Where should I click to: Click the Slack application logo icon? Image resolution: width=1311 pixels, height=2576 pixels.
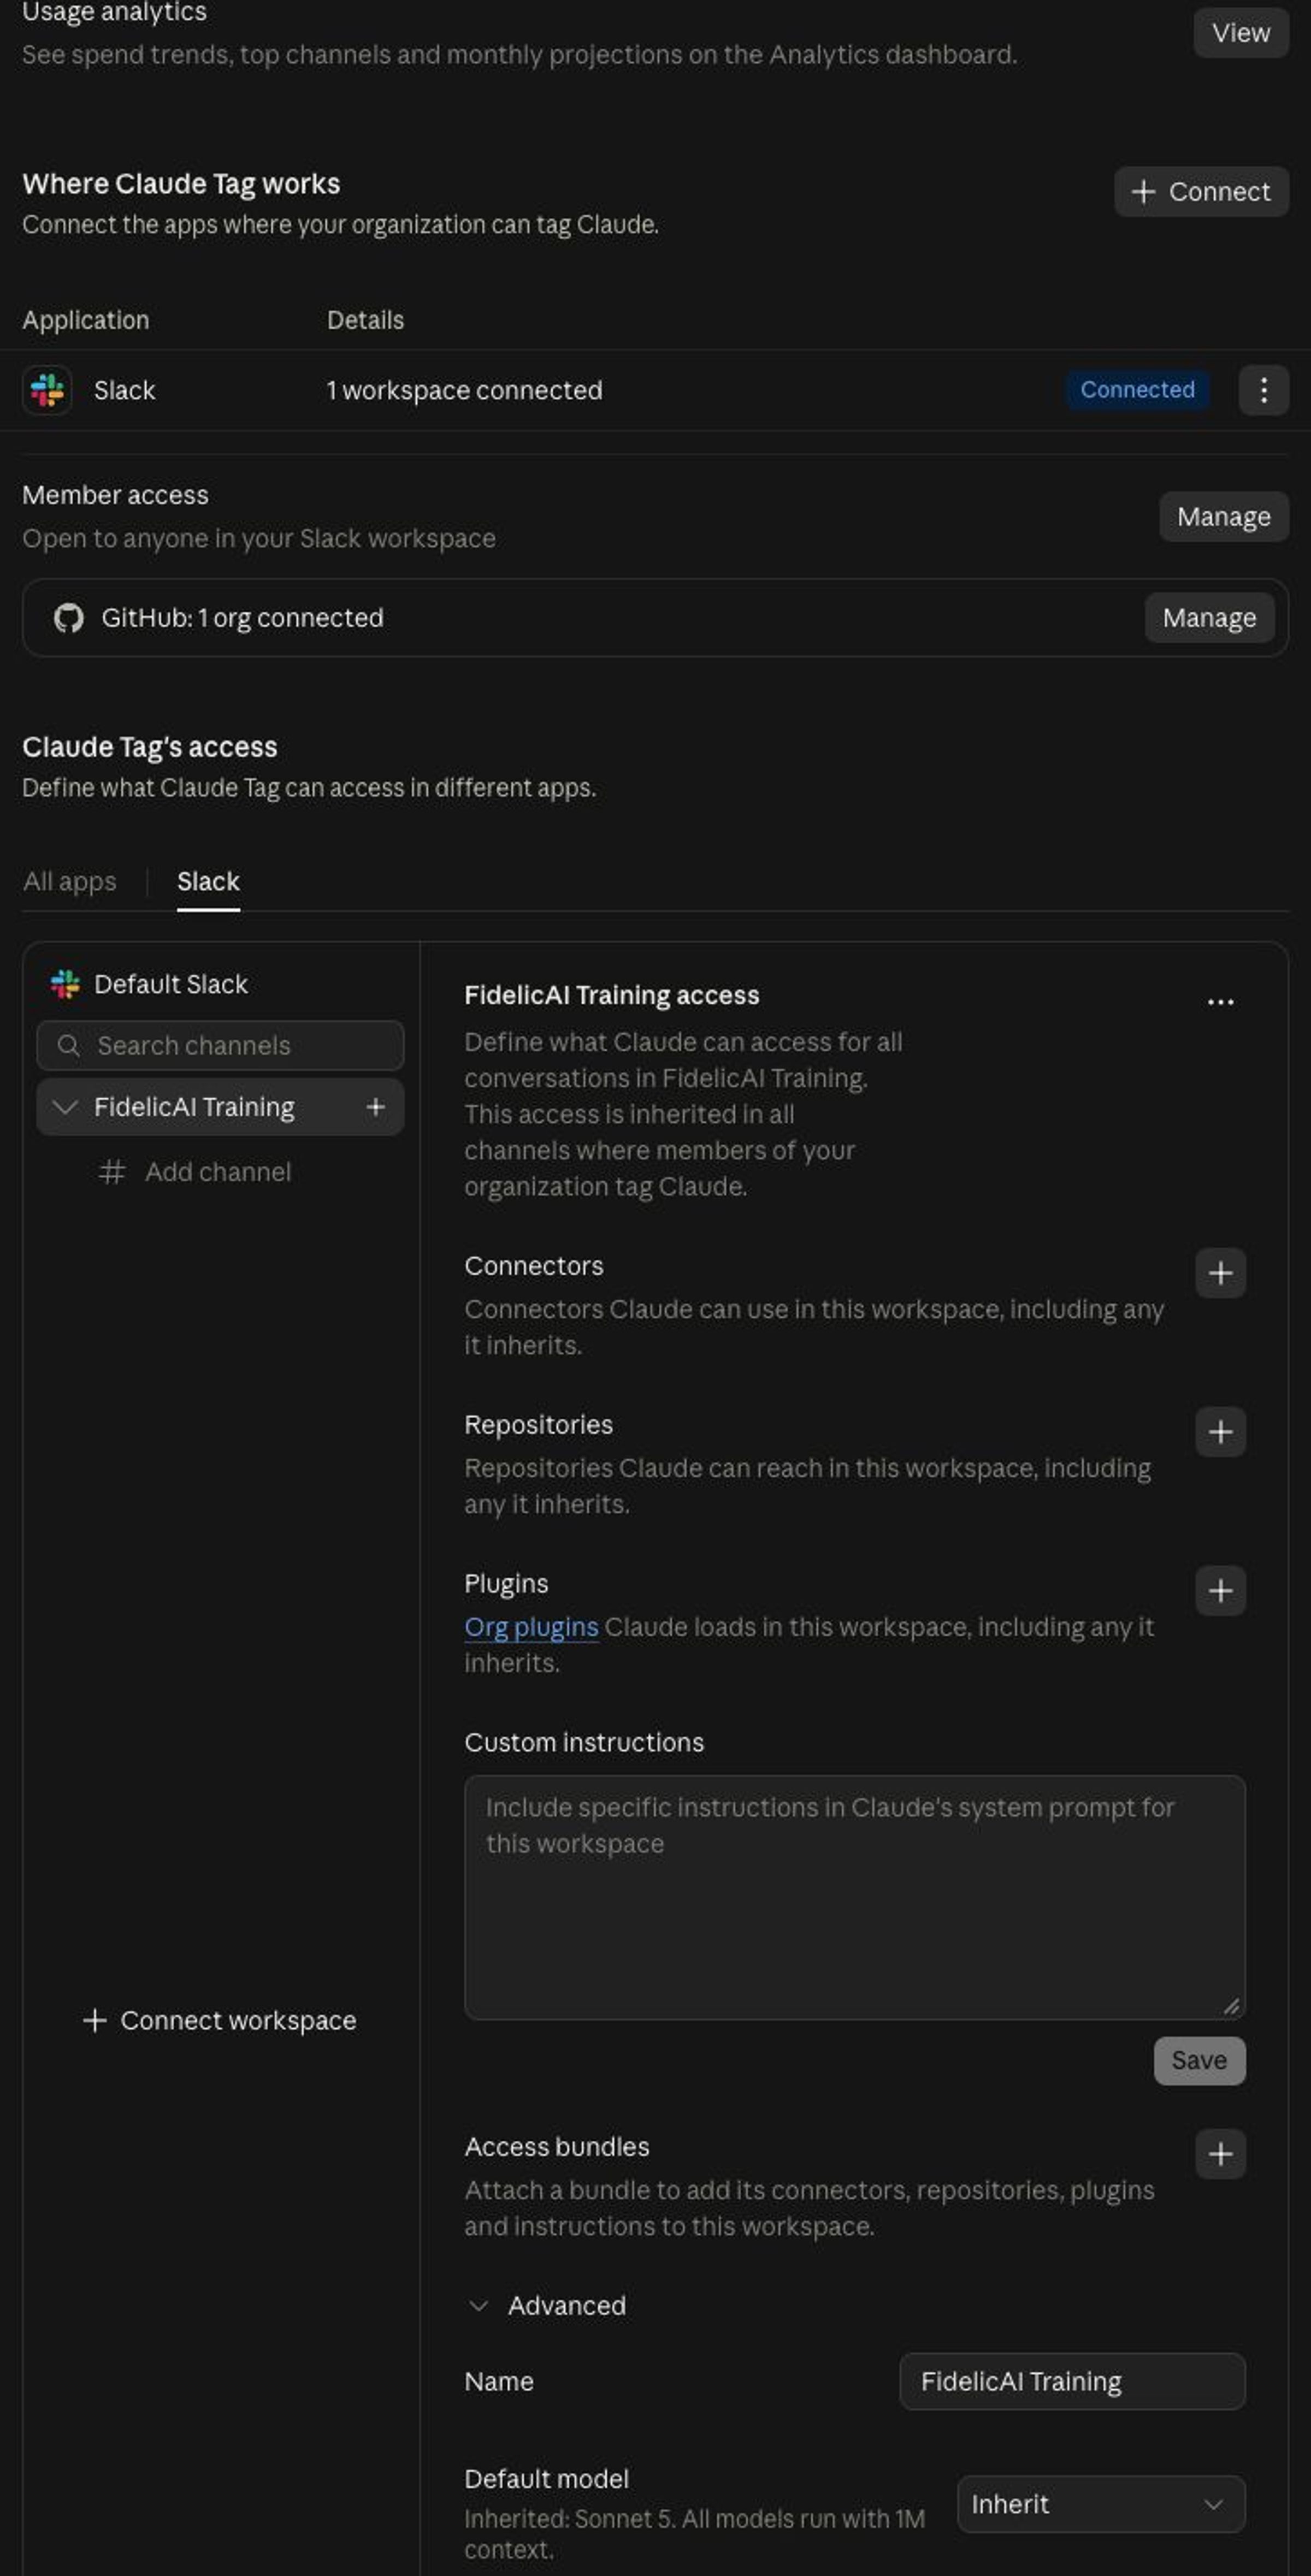[47, 390]
